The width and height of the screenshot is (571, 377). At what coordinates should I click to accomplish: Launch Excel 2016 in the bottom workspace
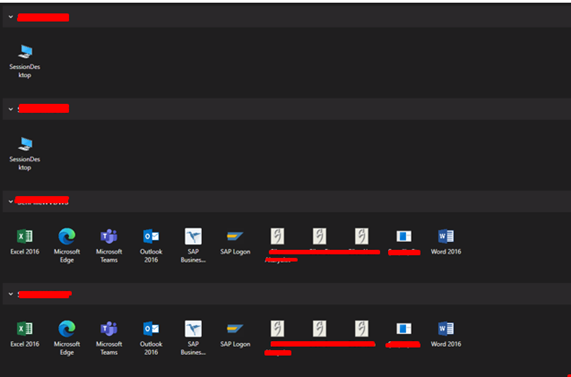(x=25, y=334)
